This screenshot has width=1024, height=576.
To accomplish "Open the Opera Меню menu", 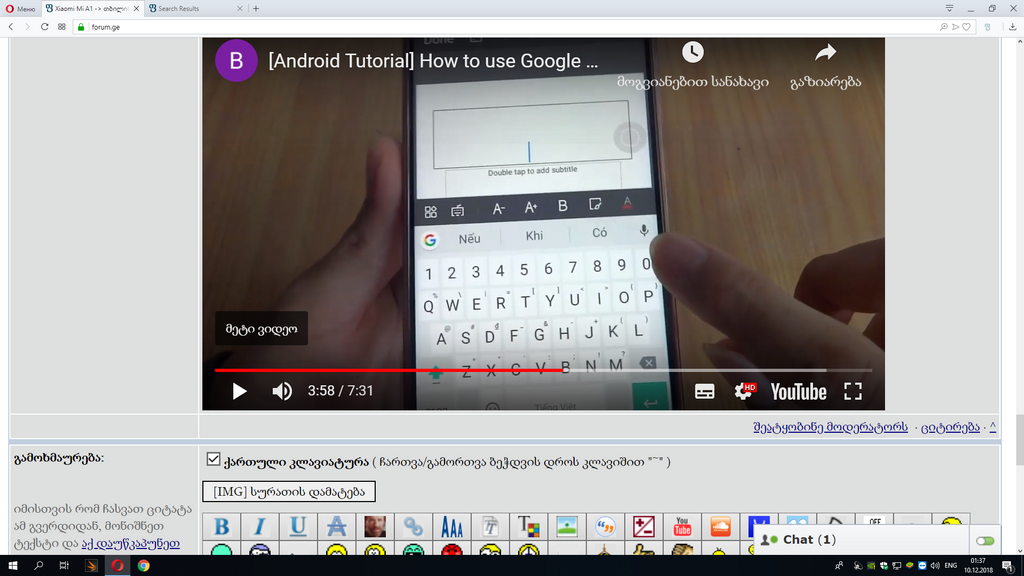I will point(20,8).
